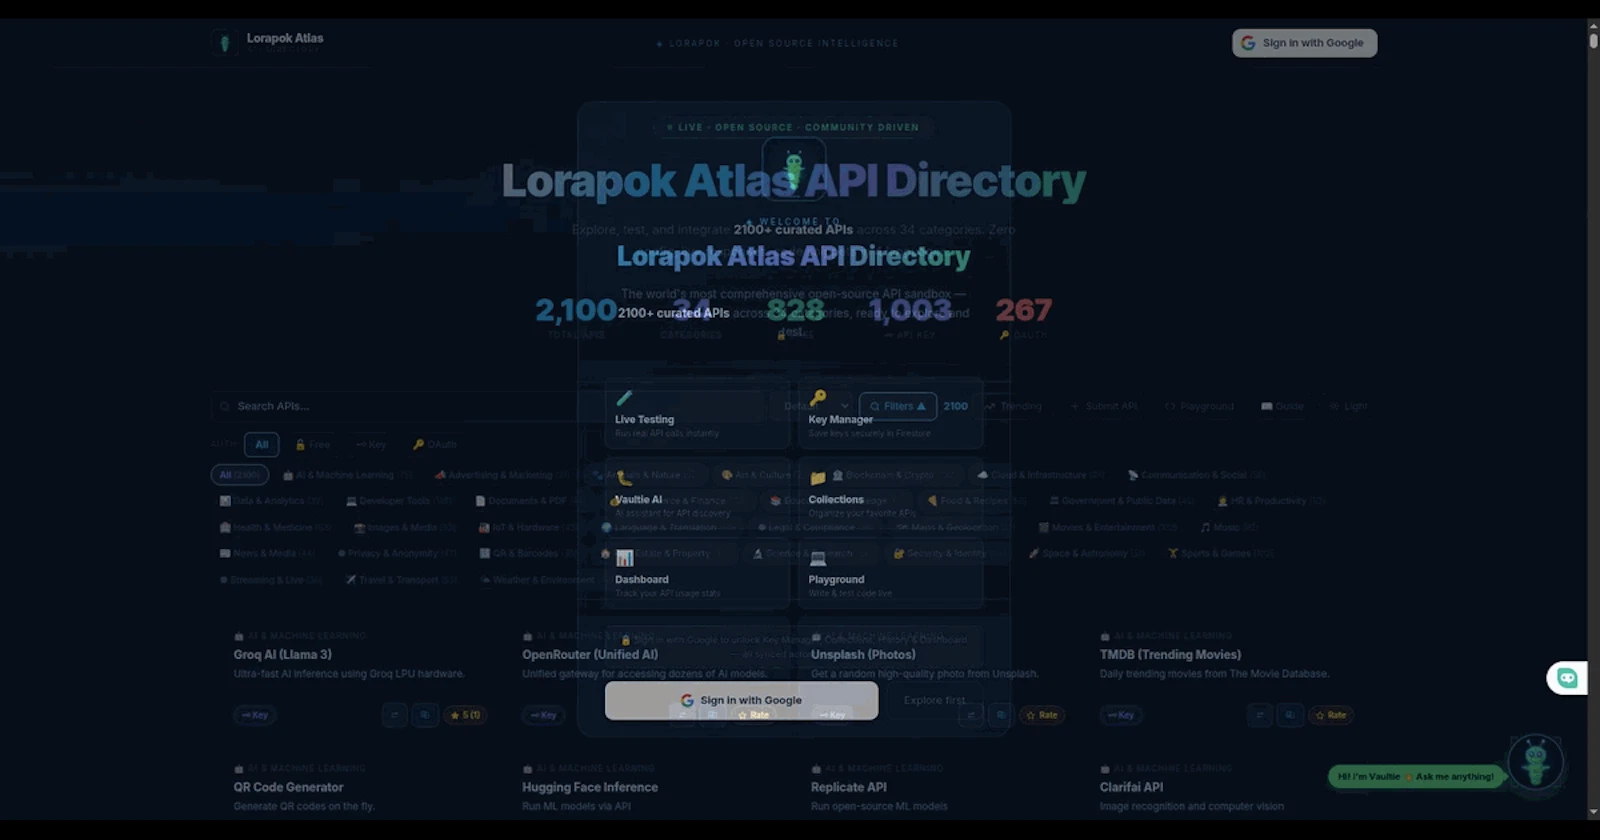Viewport: 1600px width, 840px height.
Task: Filter by Developer Tools category
Action: [x=400, y=501]
